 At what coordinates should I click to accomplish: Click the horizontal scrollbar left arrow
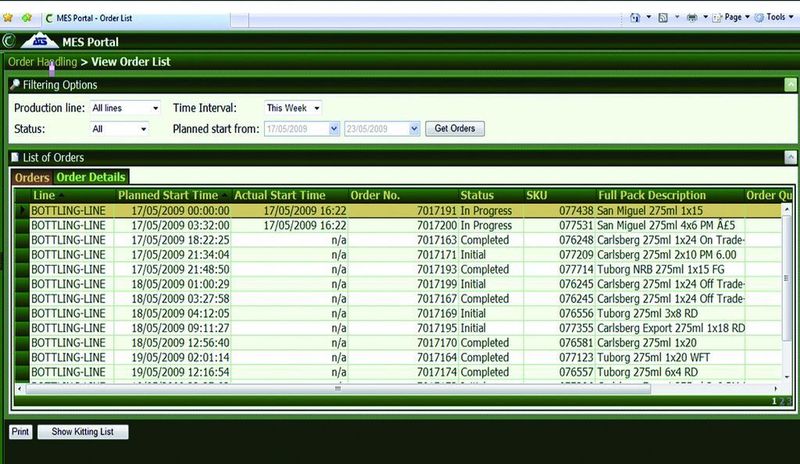[19, 389]
